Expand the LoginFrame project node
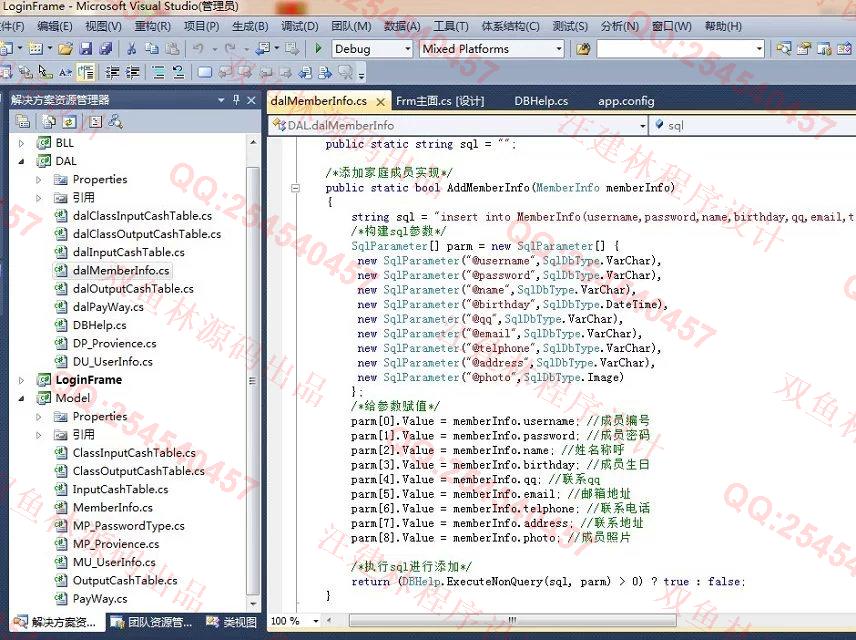Viewport: 856px width, 640px height. (21, 380)
